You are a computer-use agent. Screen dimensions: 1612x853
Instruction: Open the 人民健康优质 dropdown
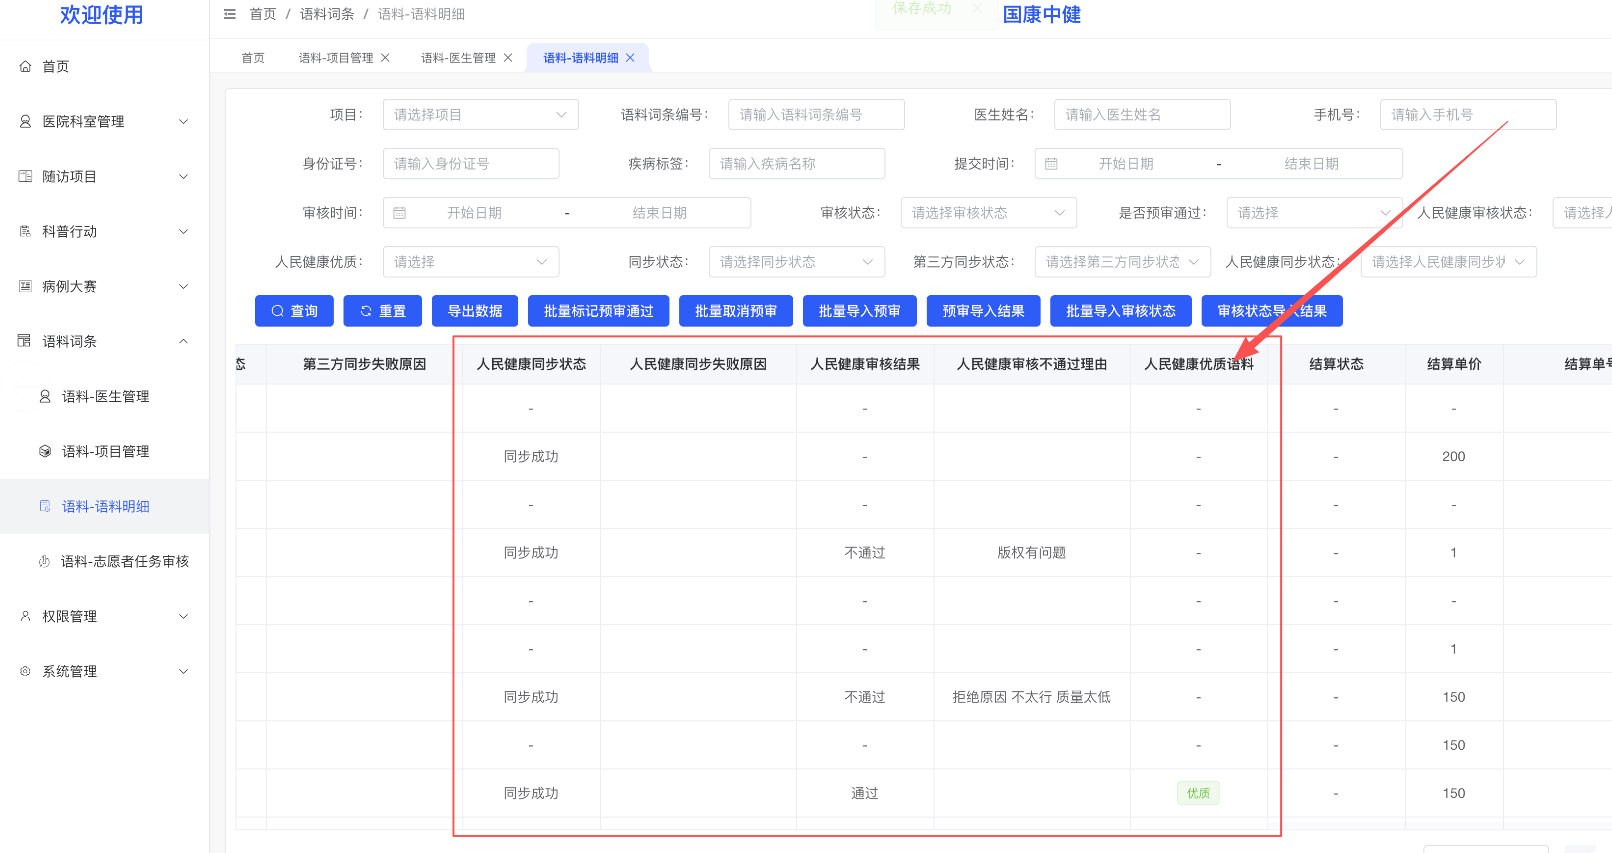(471, 262)
